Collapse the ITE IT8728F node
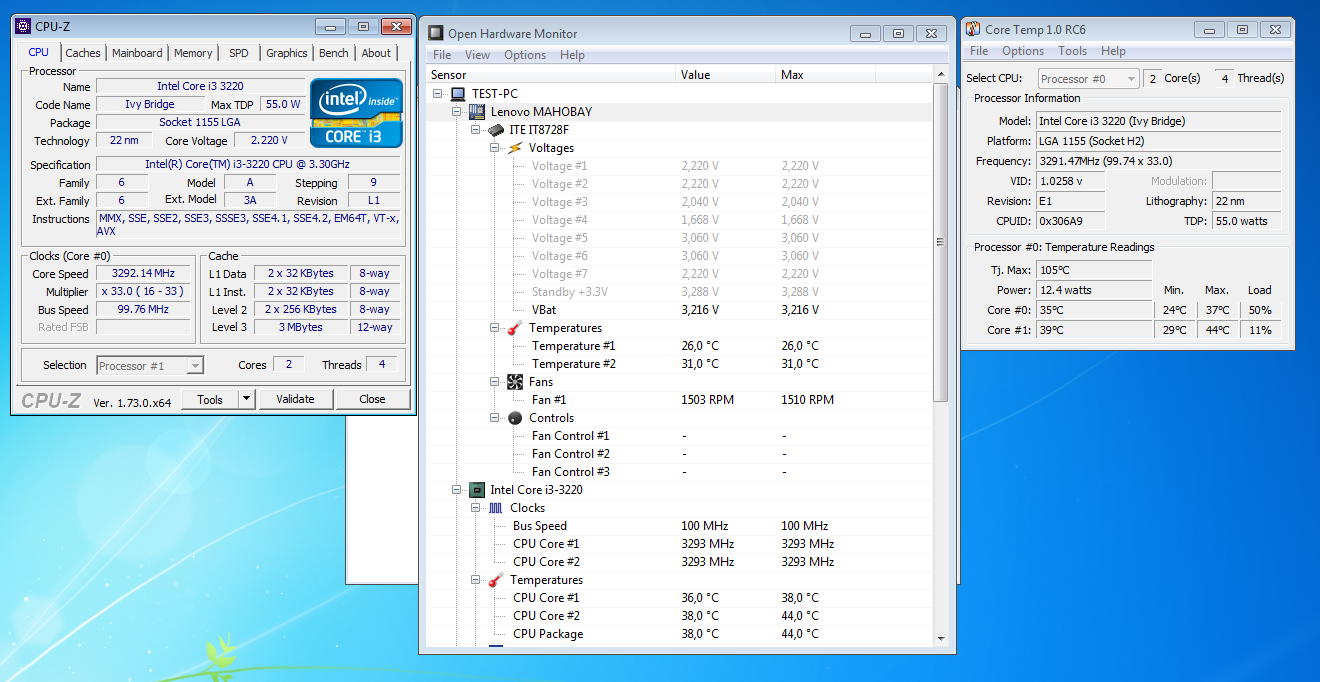The image size is (1320, 682). click(x=476, y=130)
